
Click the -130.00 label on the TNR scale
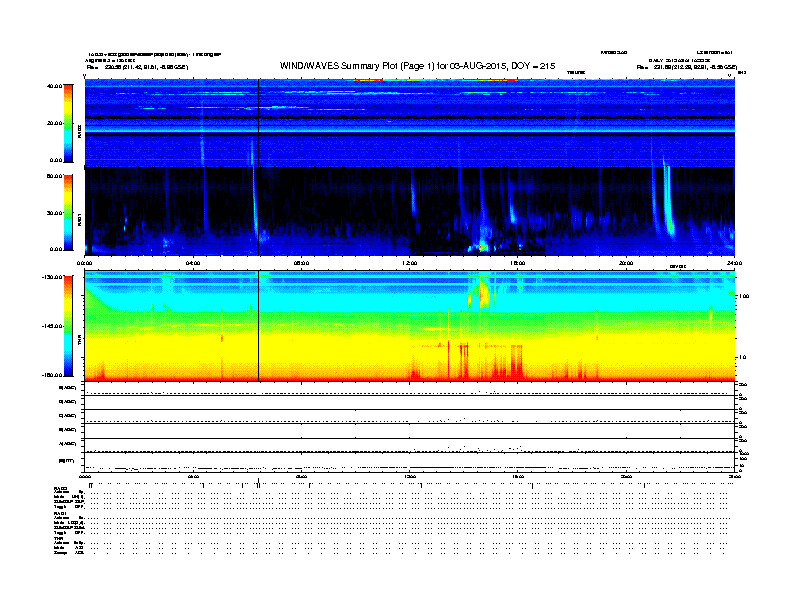53,277
